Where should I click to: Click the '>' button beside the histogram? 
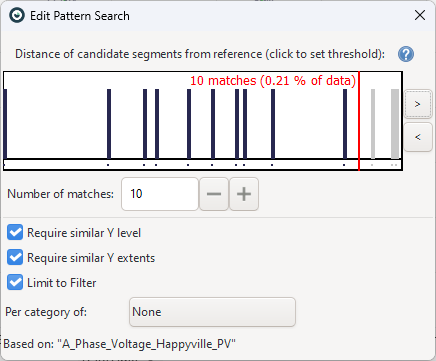click(418, 104)
